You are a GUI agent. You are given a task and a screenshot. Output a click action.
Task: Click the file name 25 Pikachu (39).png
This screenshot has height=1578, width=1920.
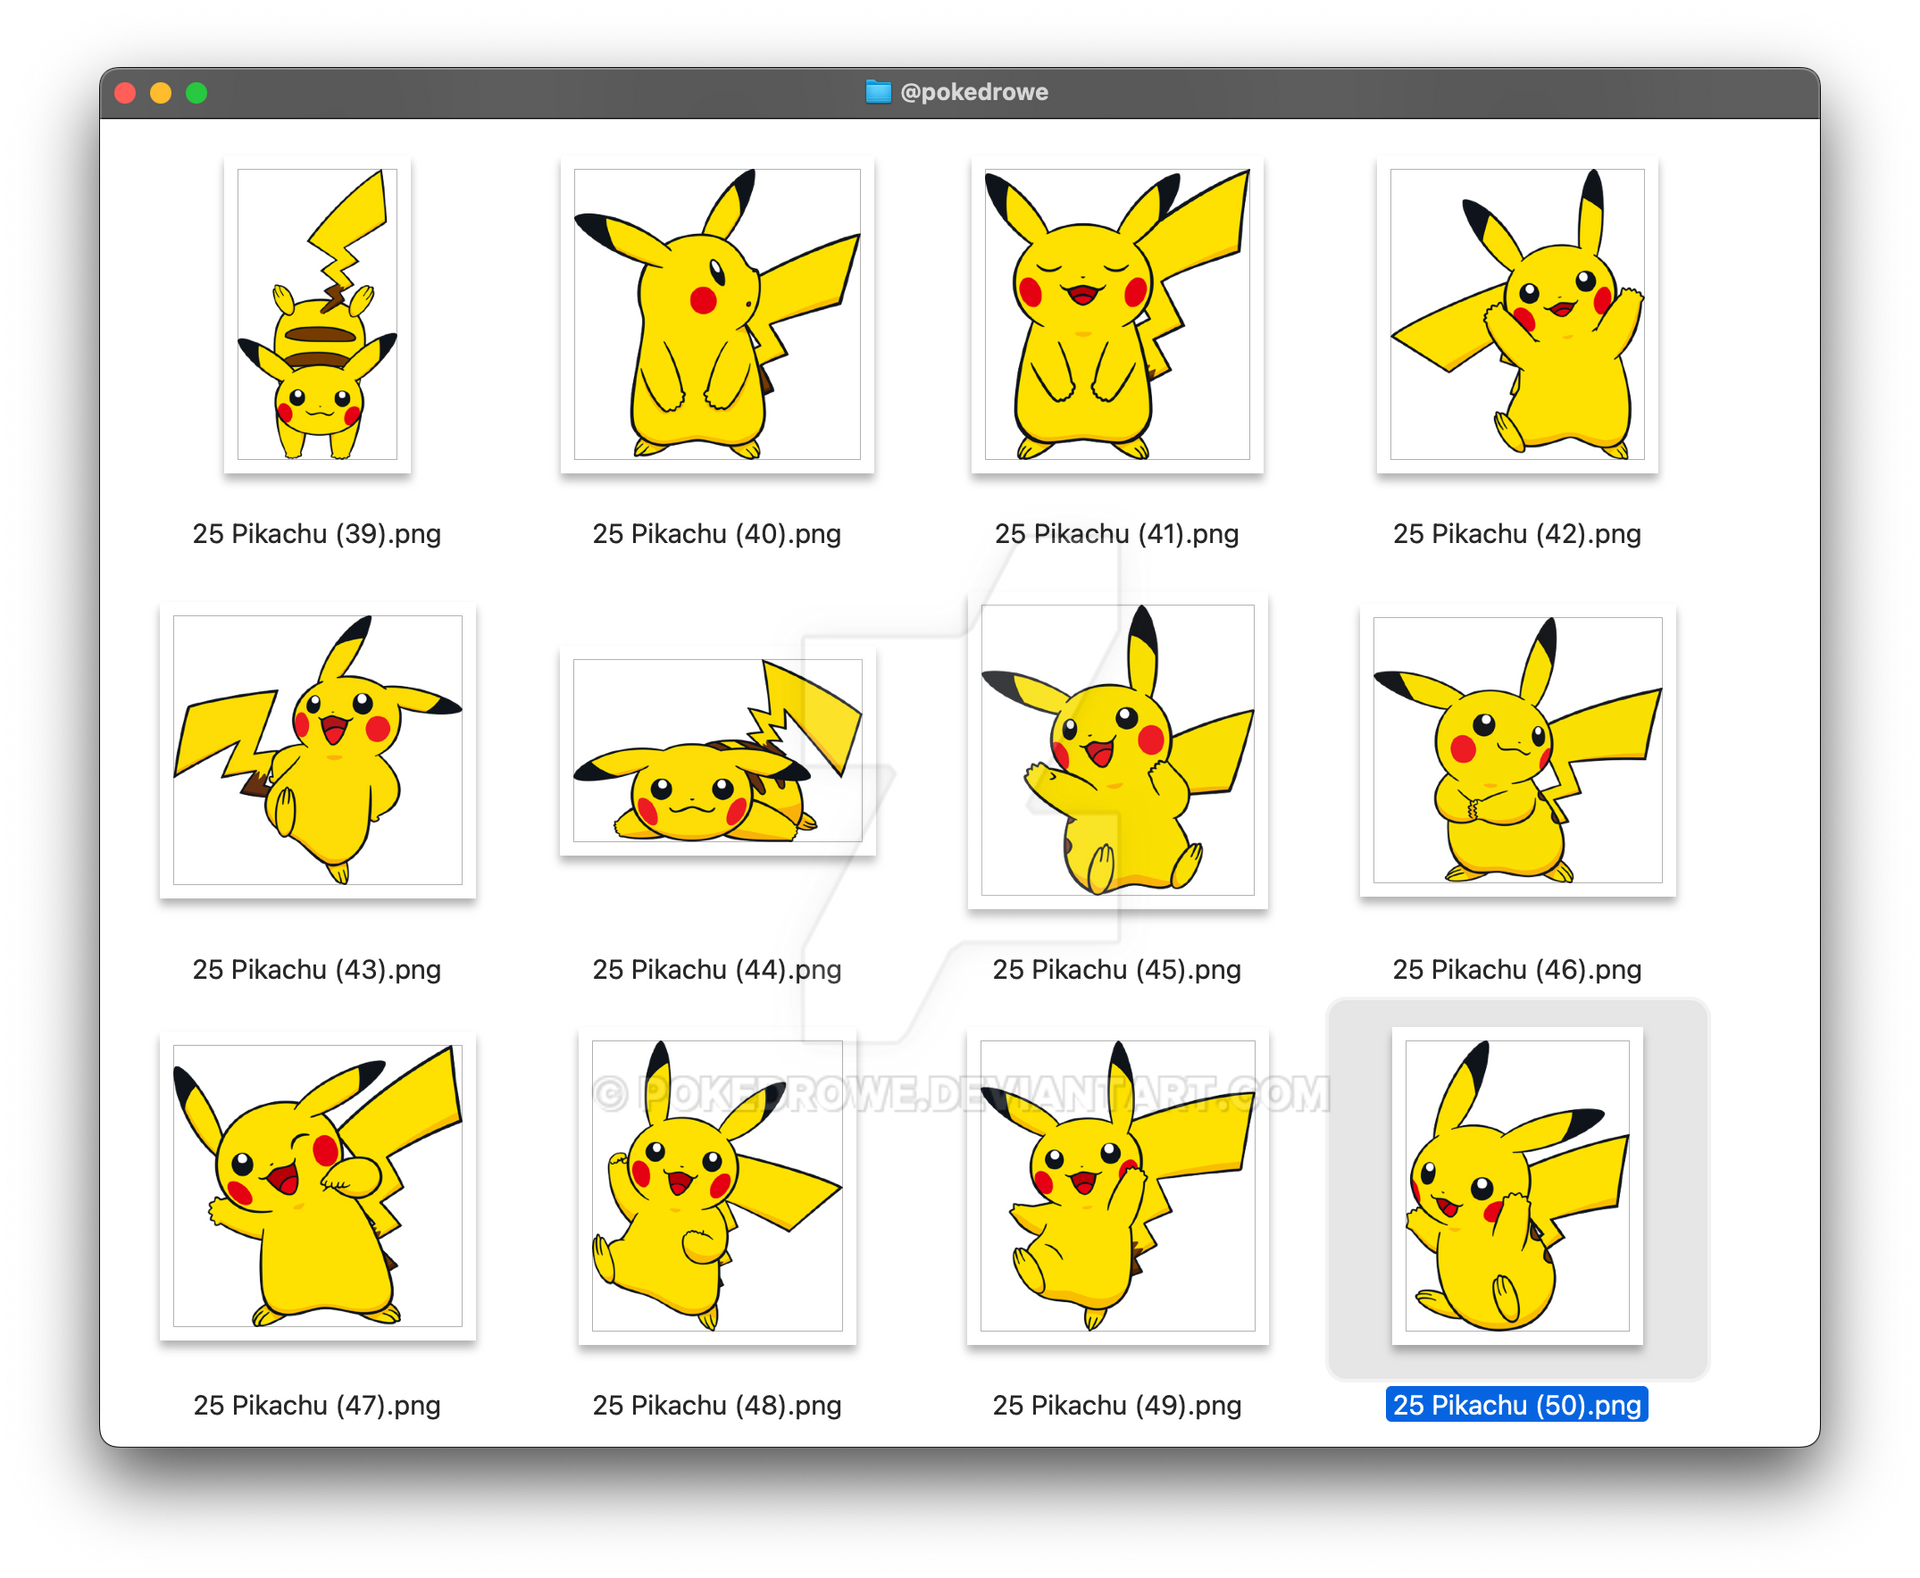[x=317, y=534]
